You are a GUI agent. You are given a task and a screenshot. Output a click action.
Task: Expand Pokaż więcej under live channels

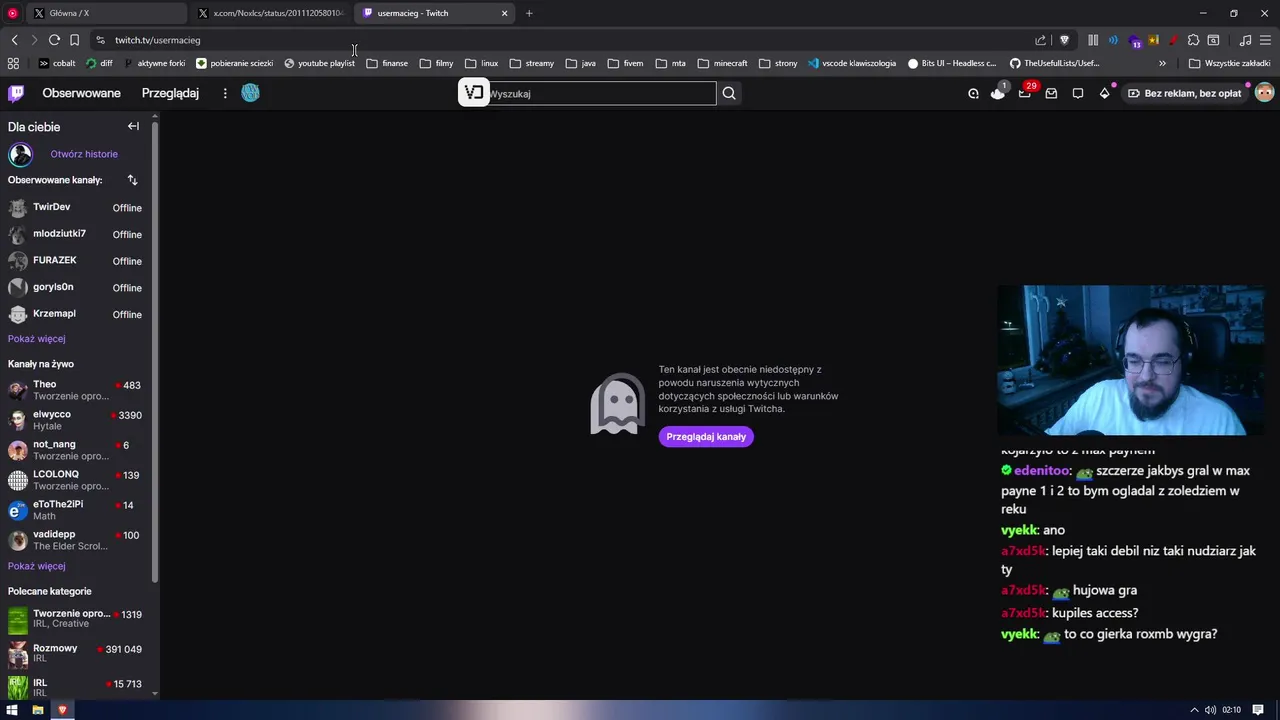(36, 566)
